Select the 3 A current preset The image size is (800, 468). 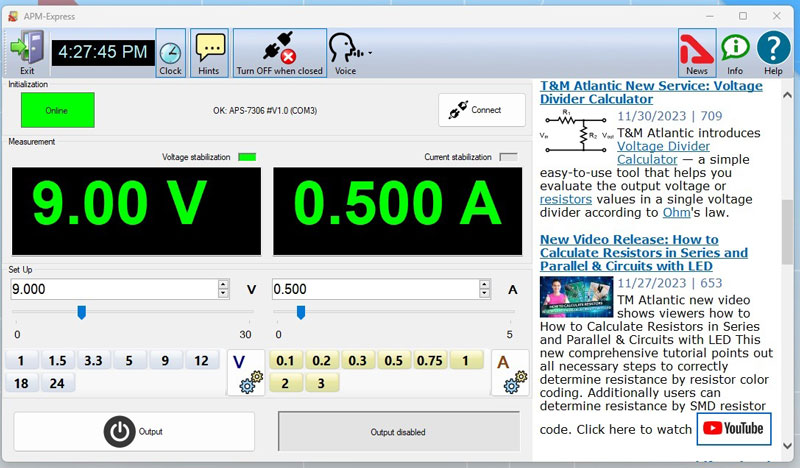pos(321,383)
